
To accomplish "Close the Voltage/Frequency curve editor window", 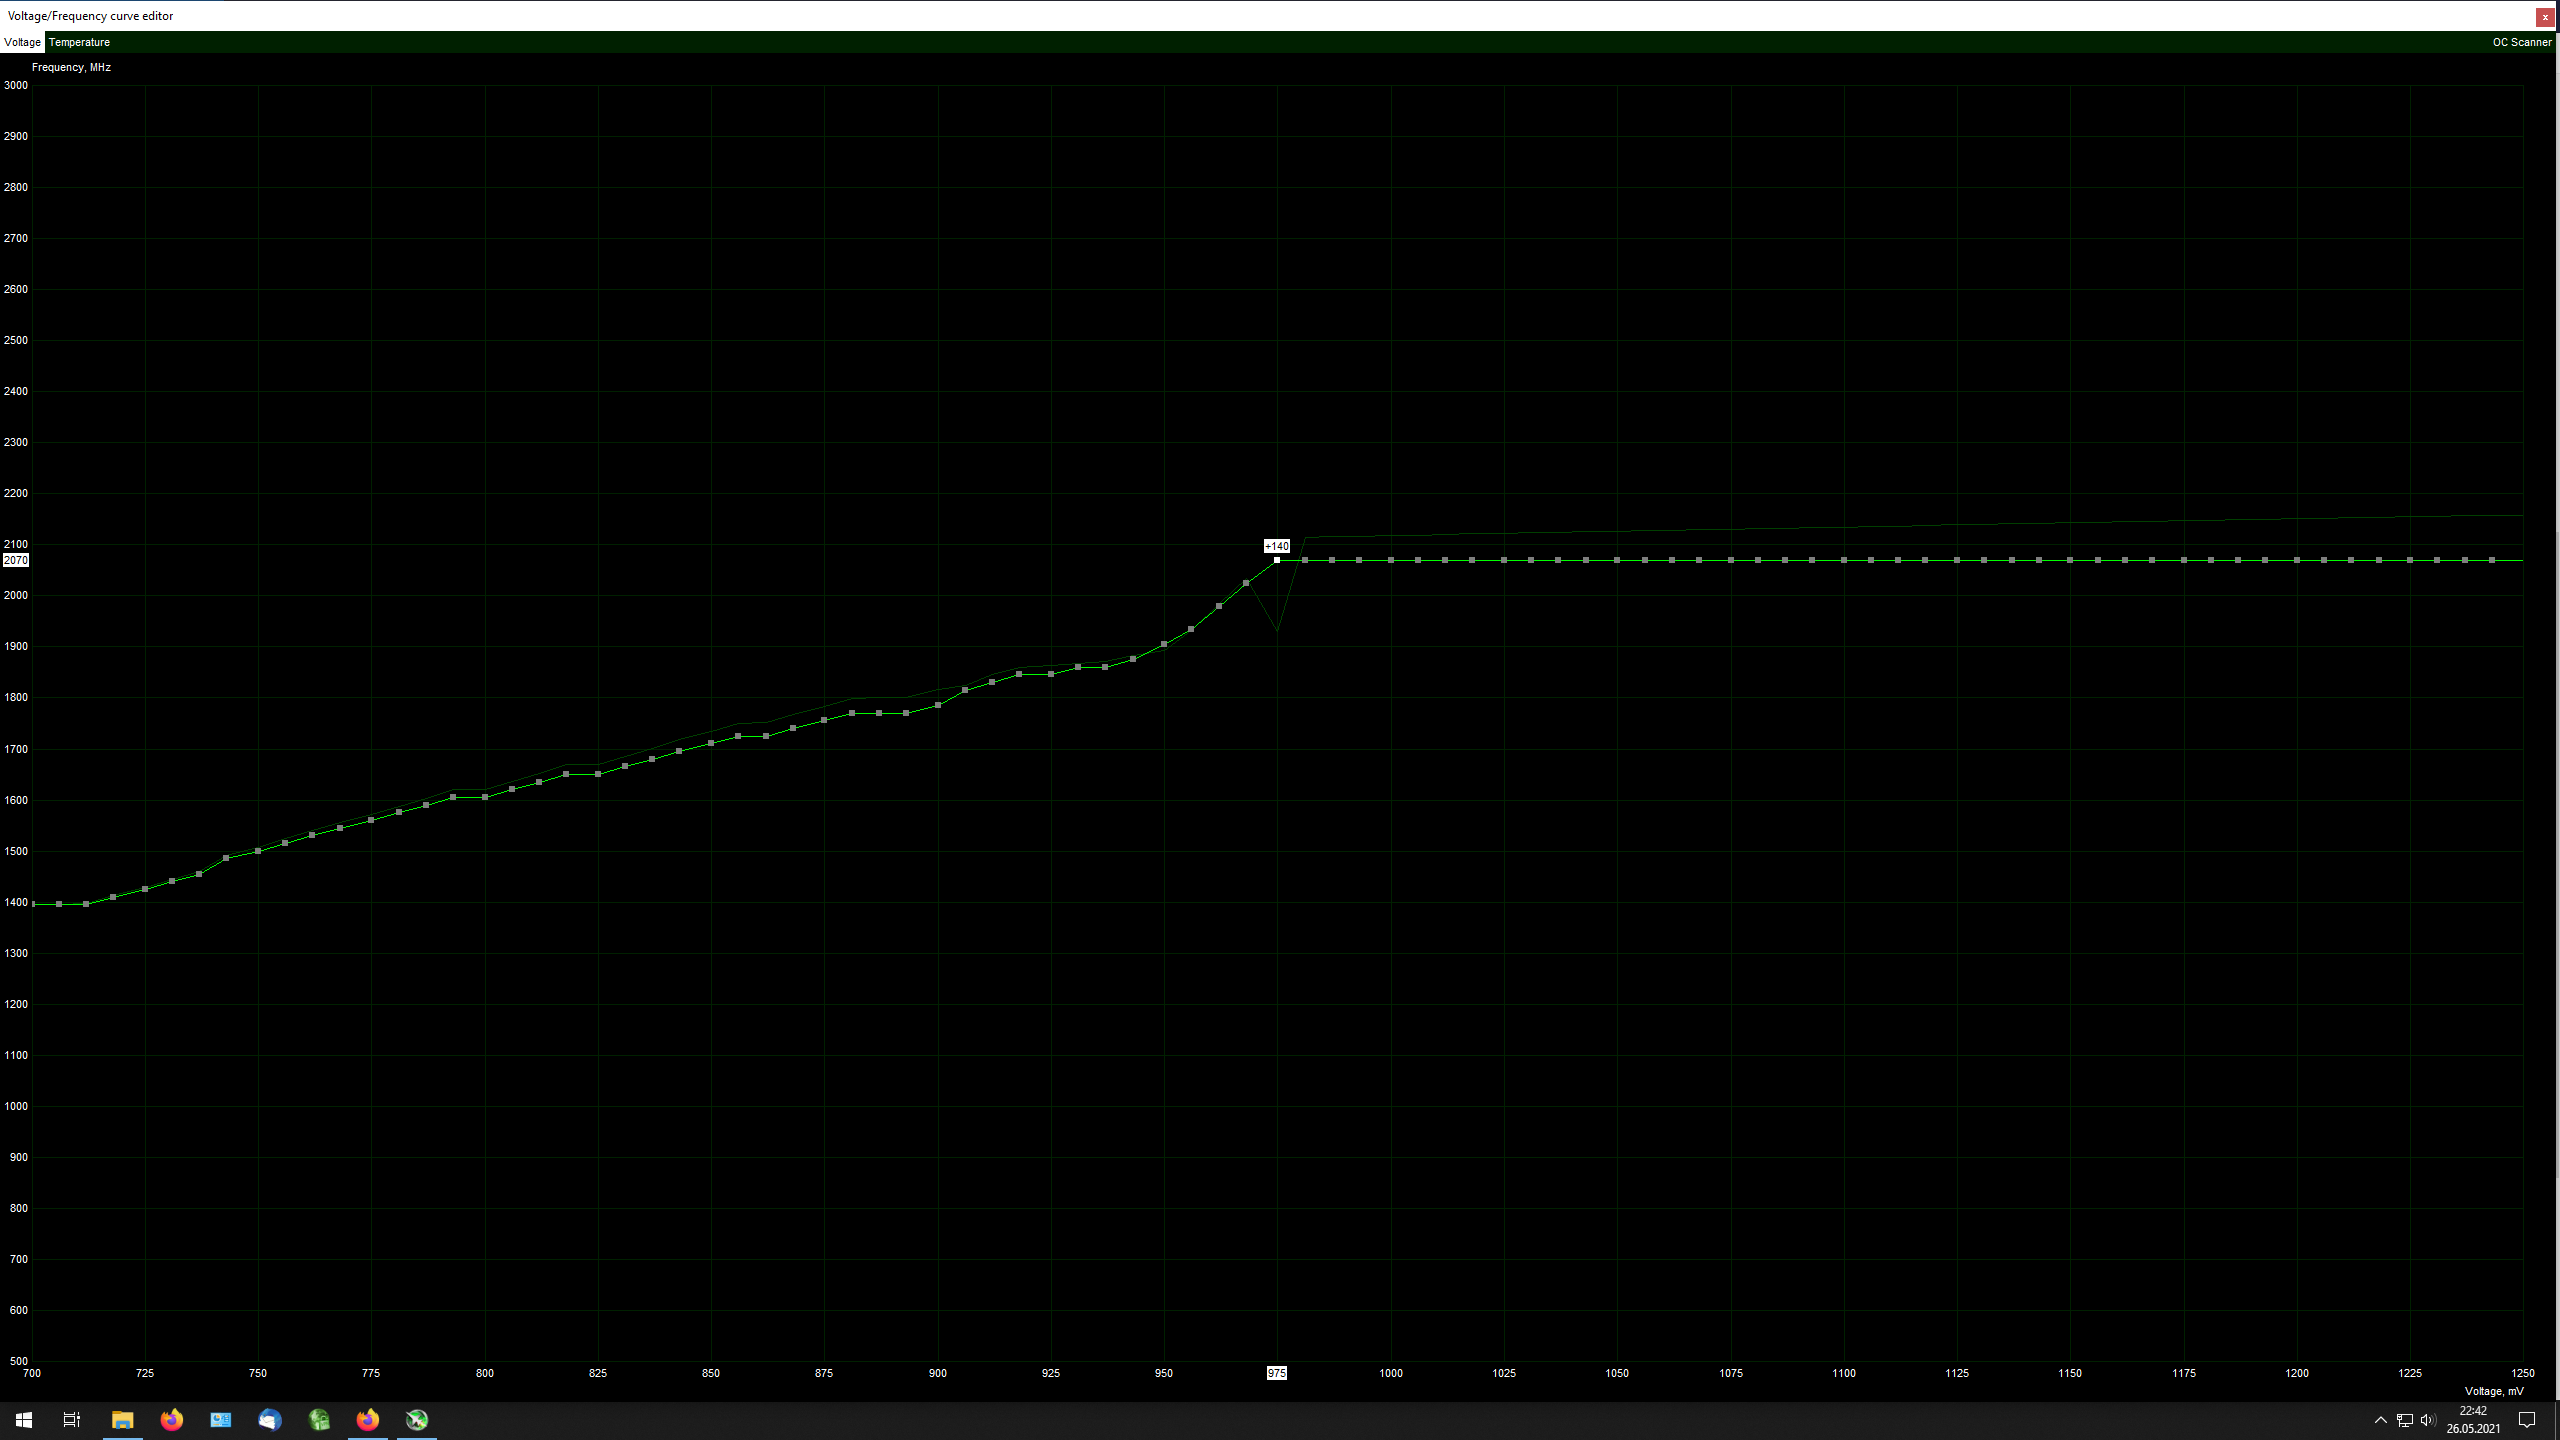I will 2545,17.
